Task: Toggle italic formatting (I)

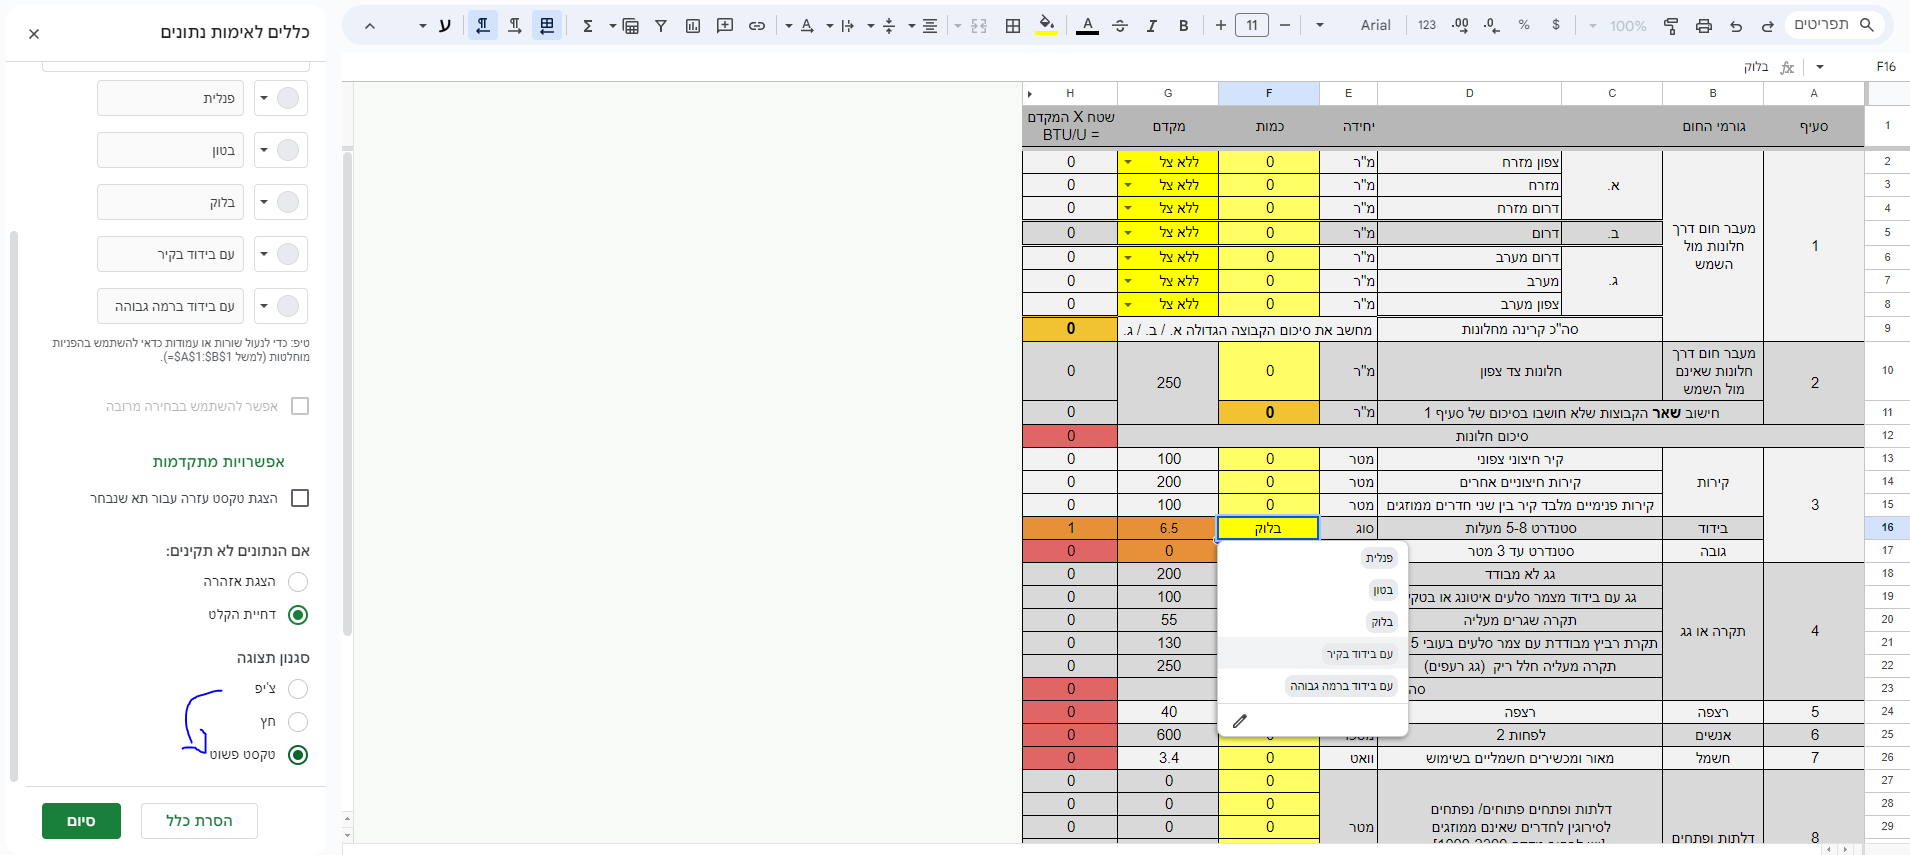Action: 1152,26
